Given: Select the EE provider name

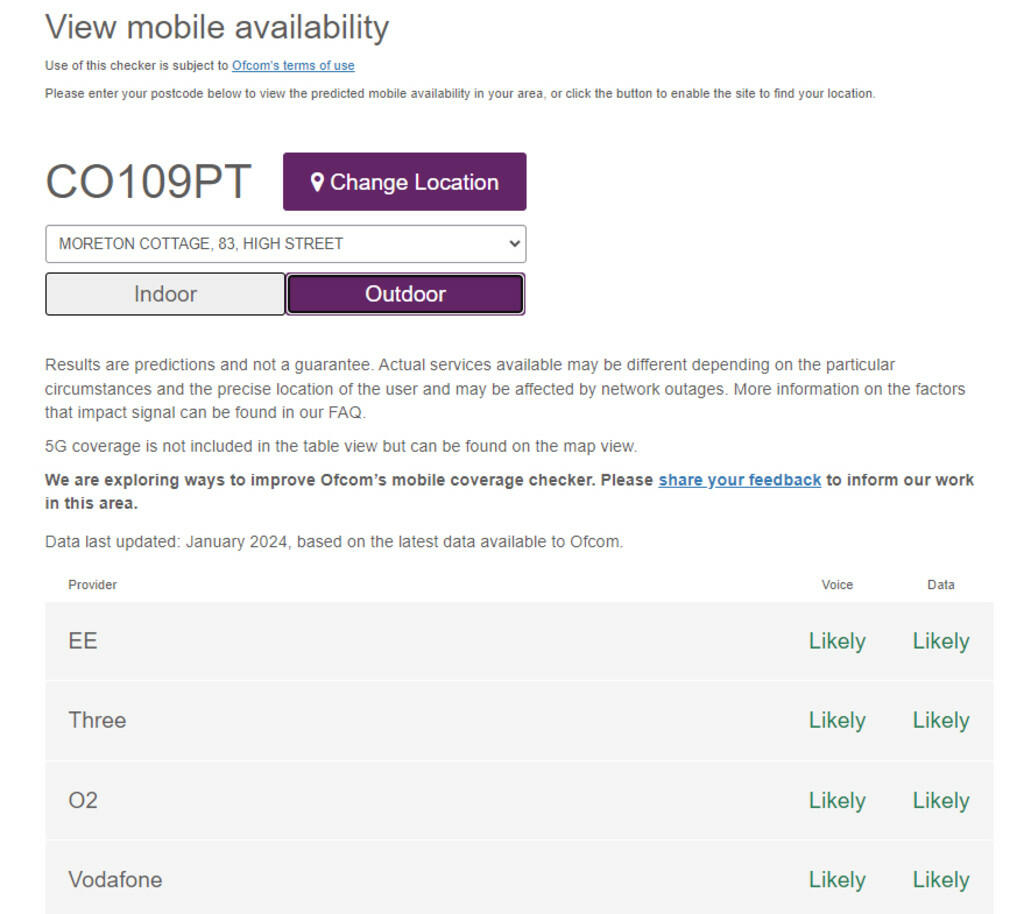Looking at the screenshot, I should [x=83, y=641].
